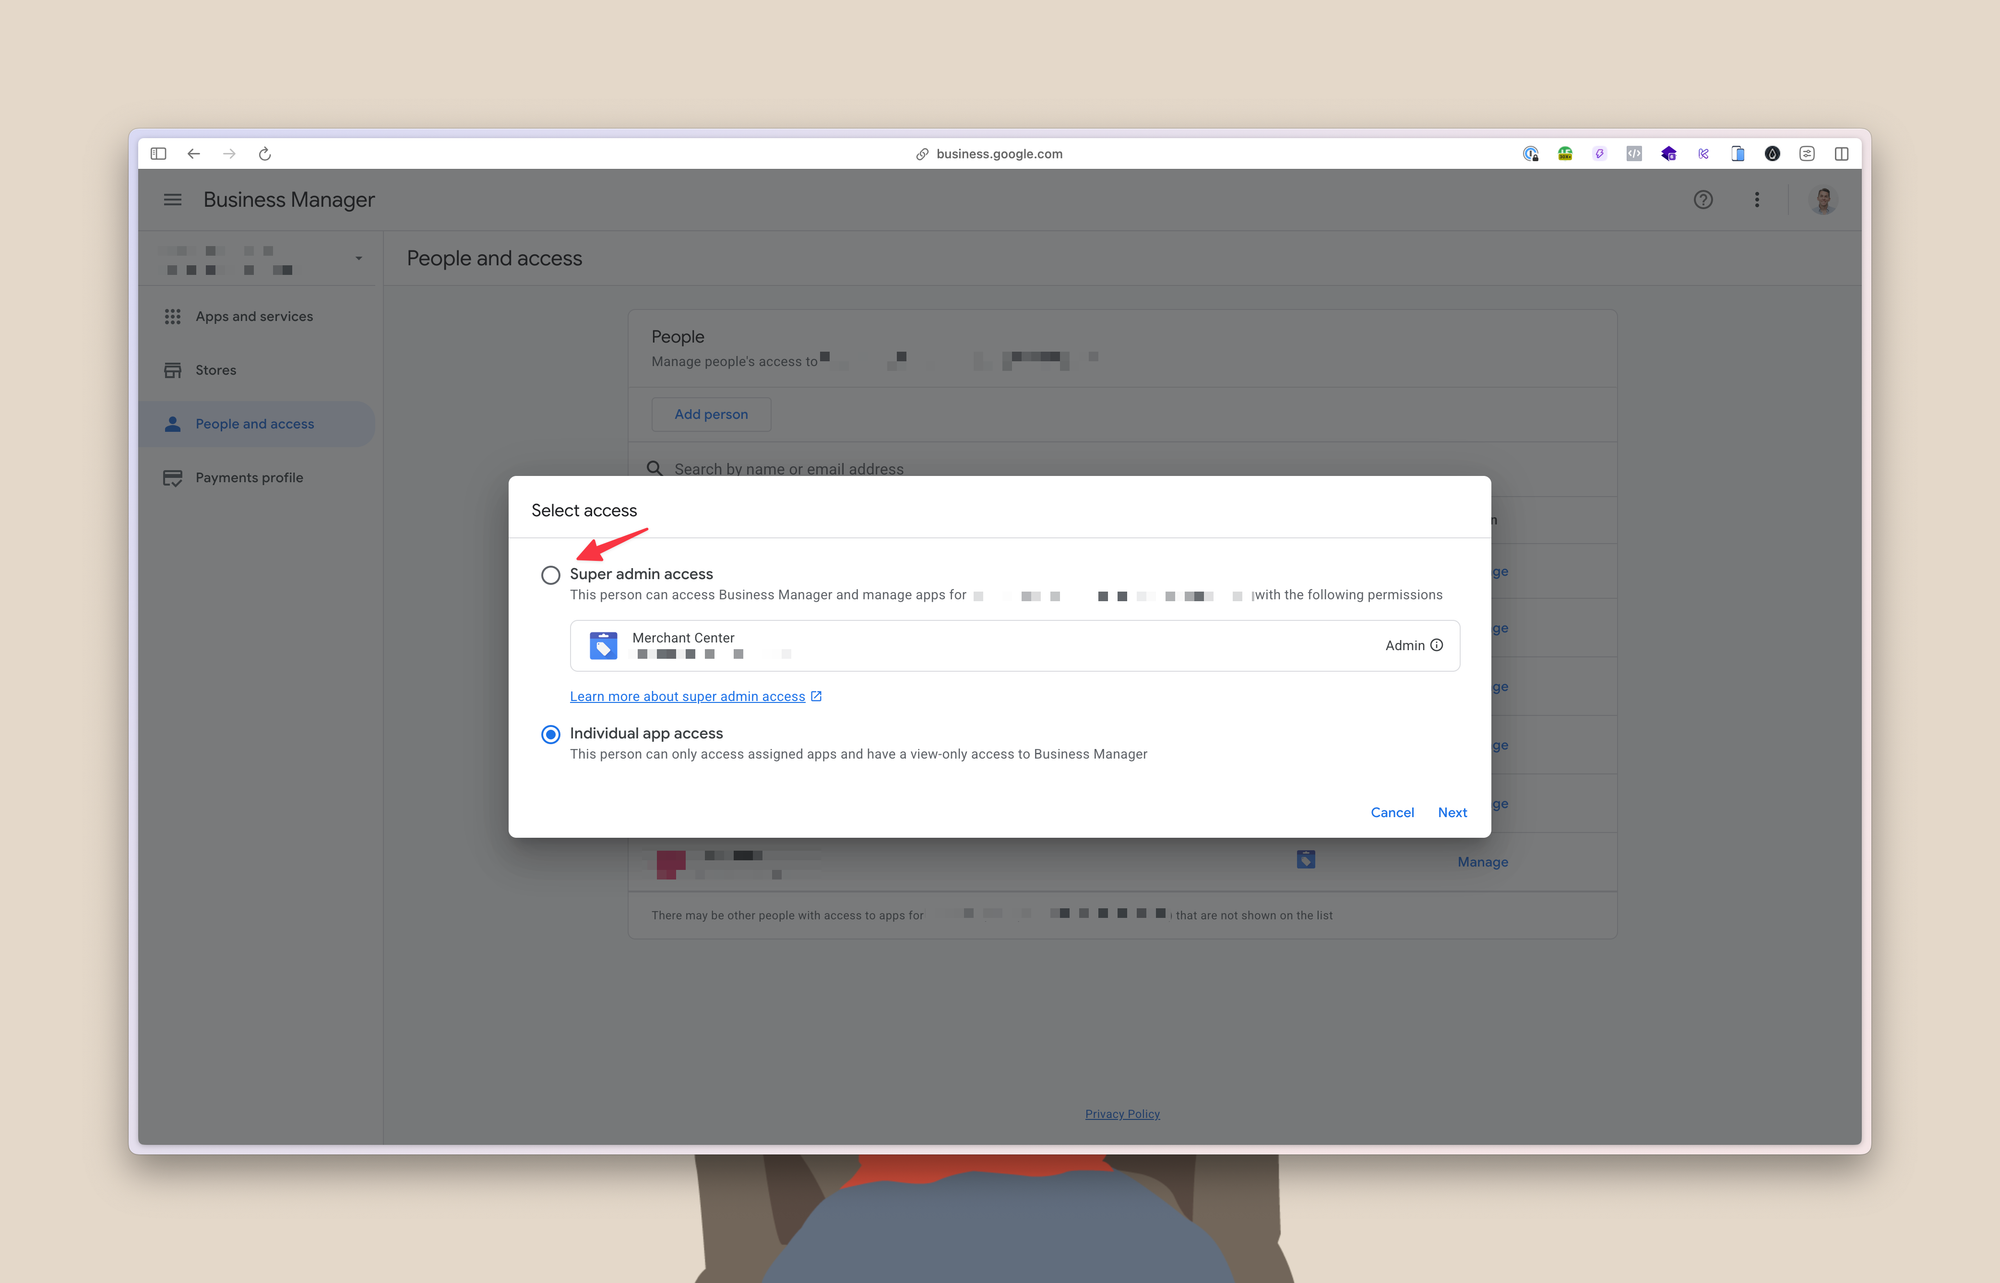The image size is (2000, 1283).
Task: Click the account profile avatar
Action: coord(1823,200)
